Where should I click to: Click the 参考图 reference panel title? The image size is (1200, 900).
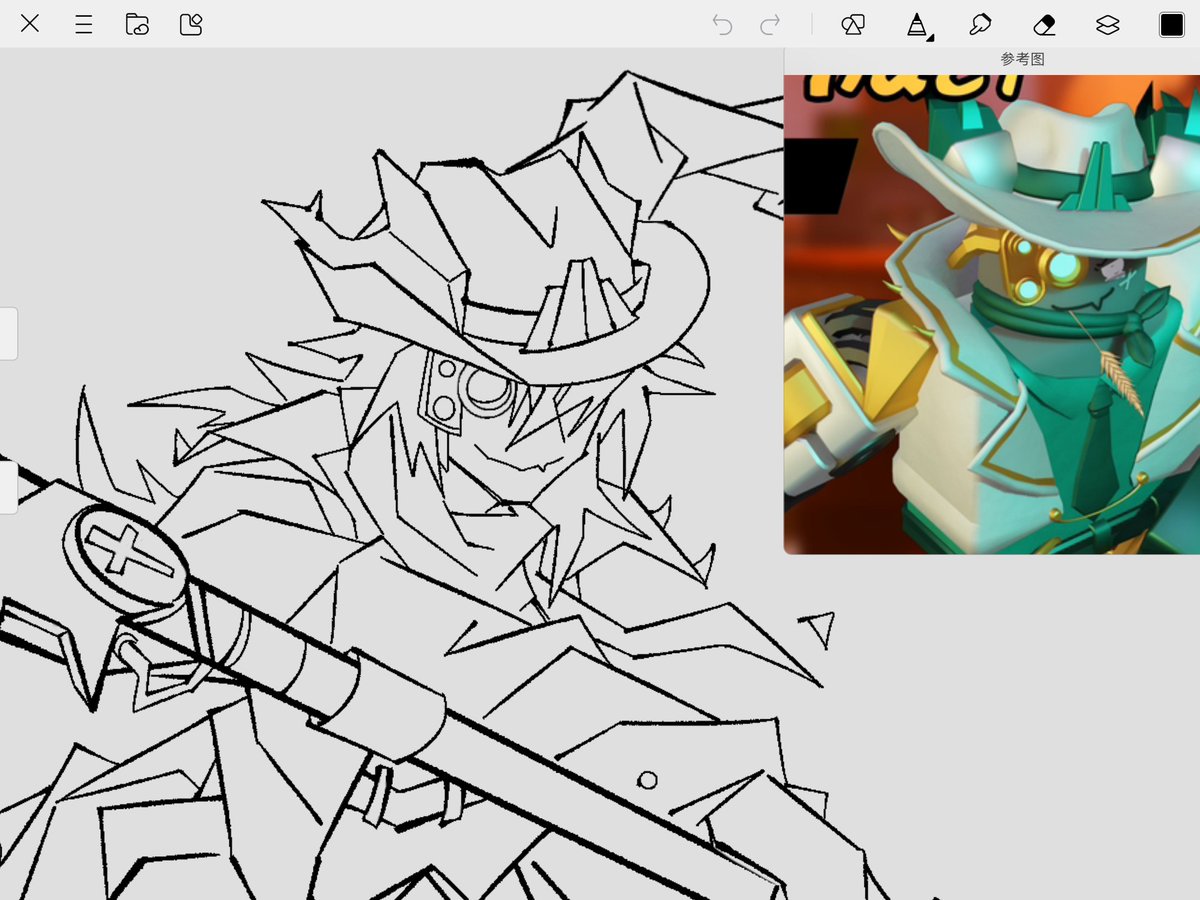tap(1022, 60)
